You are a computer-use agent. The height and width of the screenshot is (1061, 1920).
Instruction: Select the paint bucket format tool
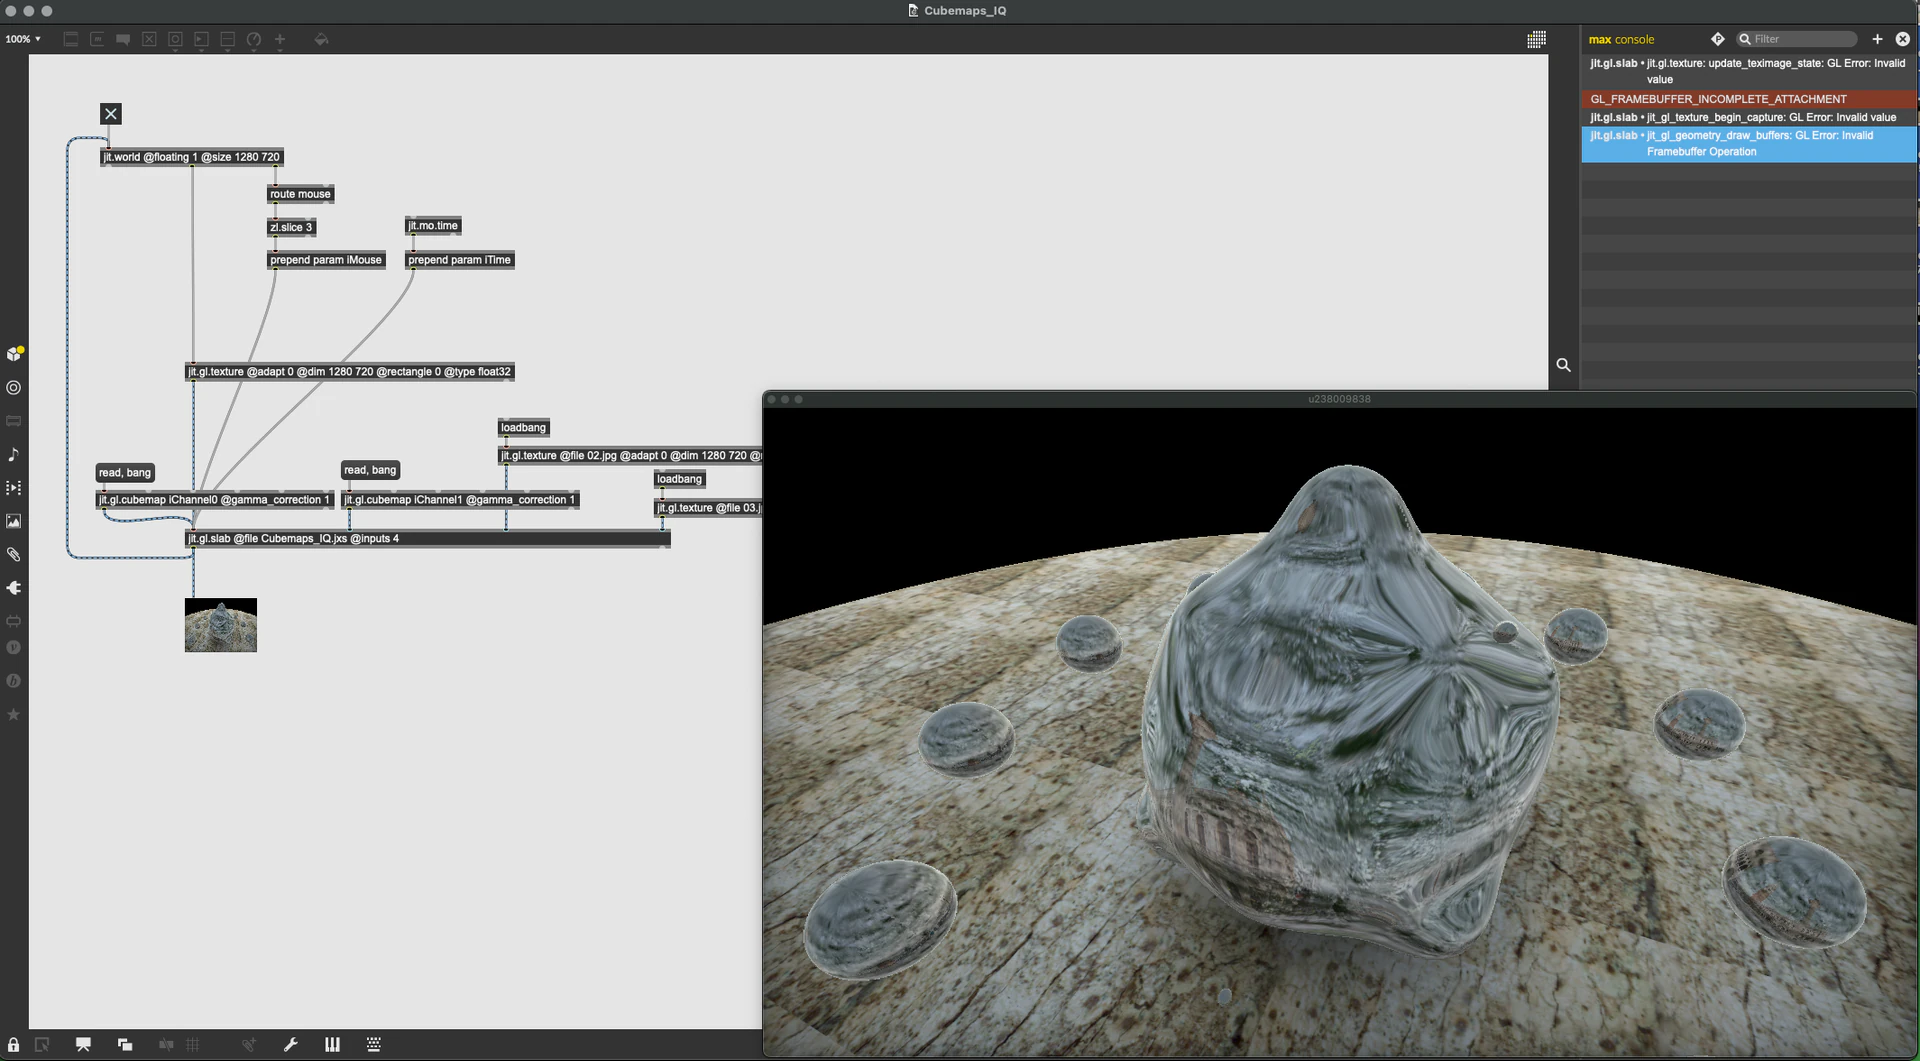click(321, 40)
